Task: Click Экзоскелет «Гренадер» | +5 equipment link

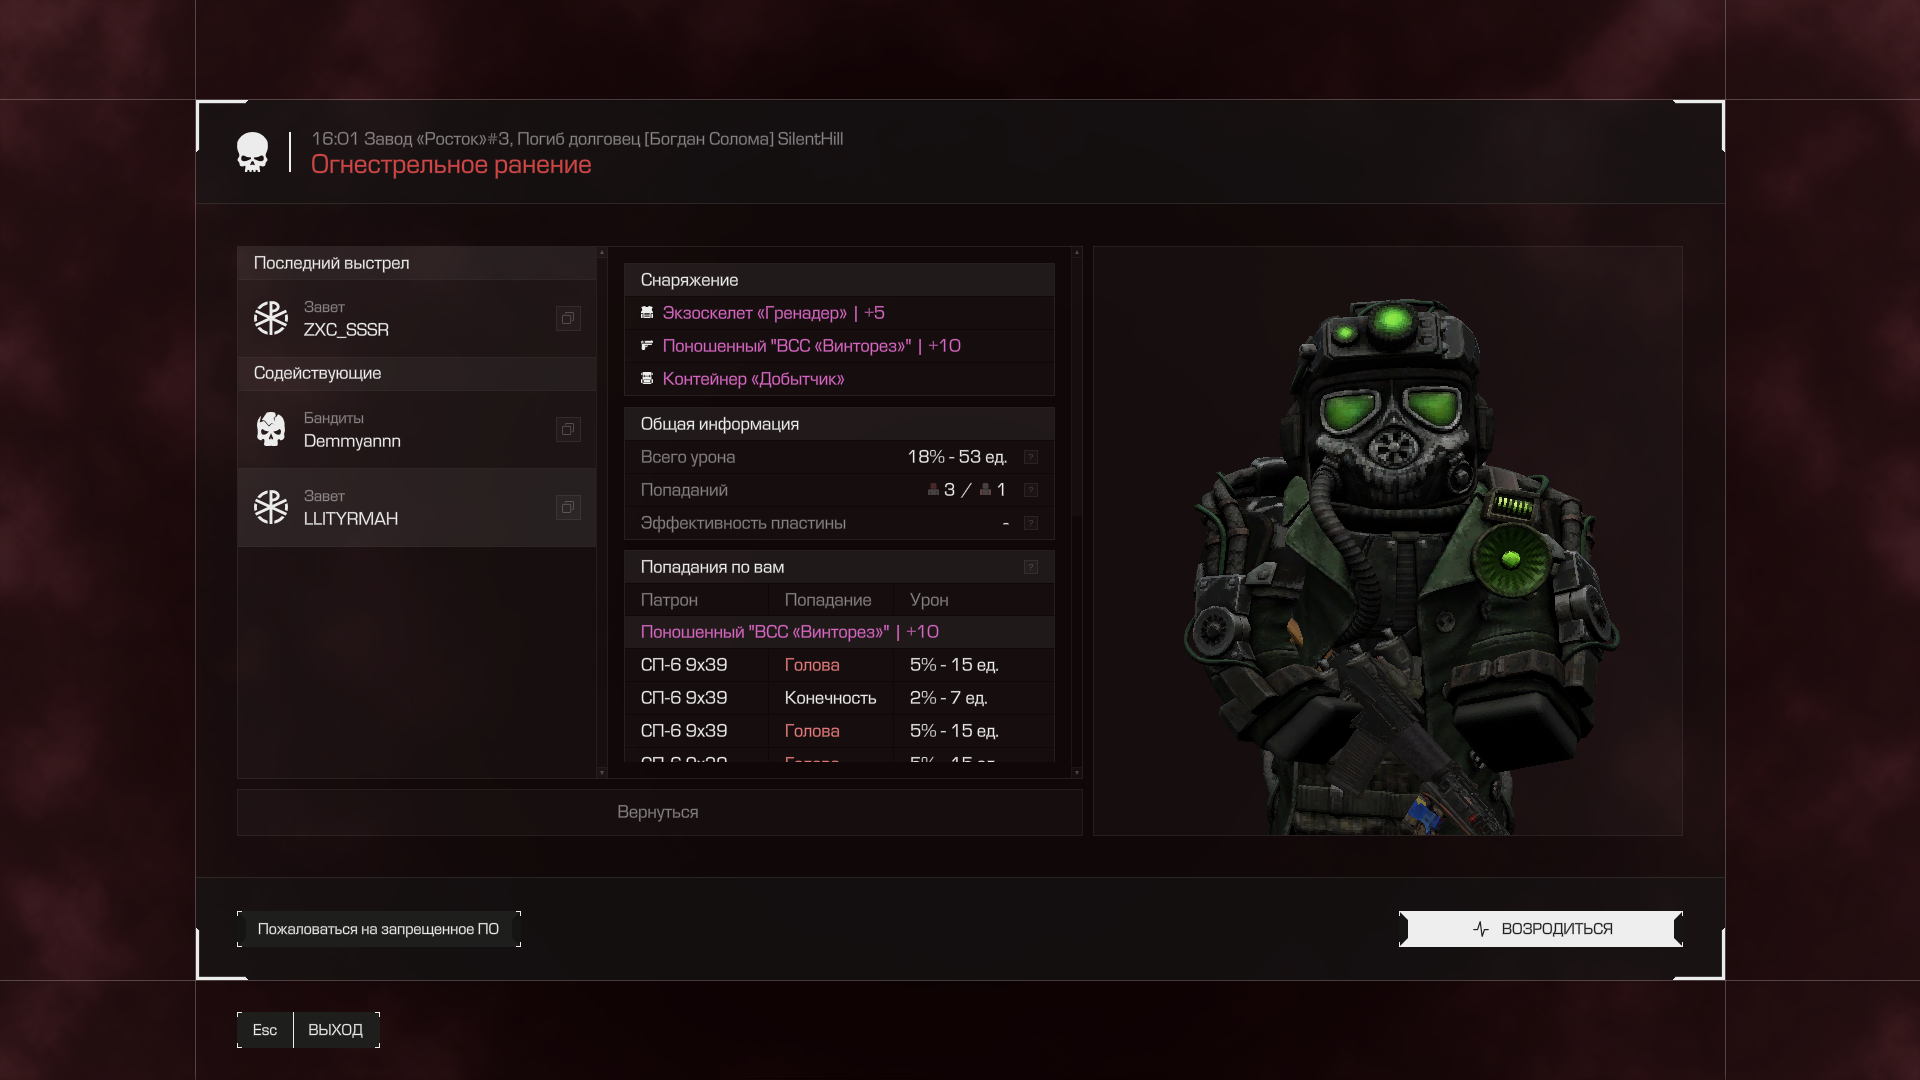Action: 773,313
